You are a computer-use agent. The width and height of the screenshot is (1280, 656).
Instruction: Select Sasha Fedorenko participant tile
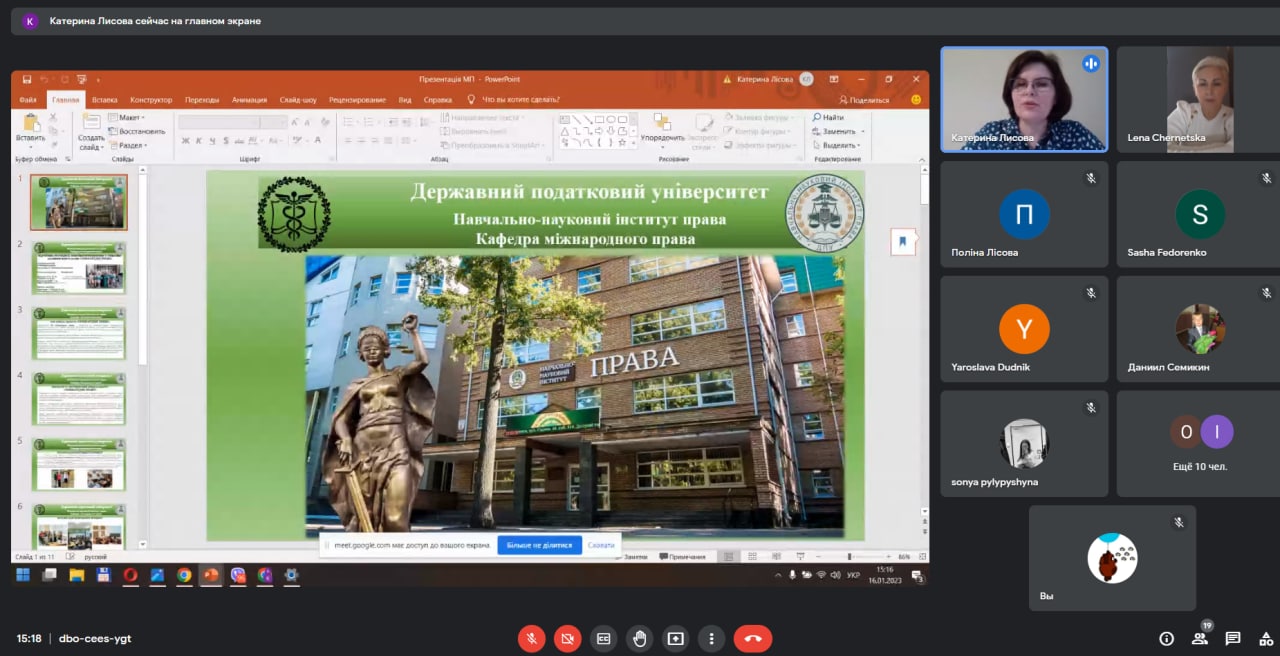point(1199,214)
